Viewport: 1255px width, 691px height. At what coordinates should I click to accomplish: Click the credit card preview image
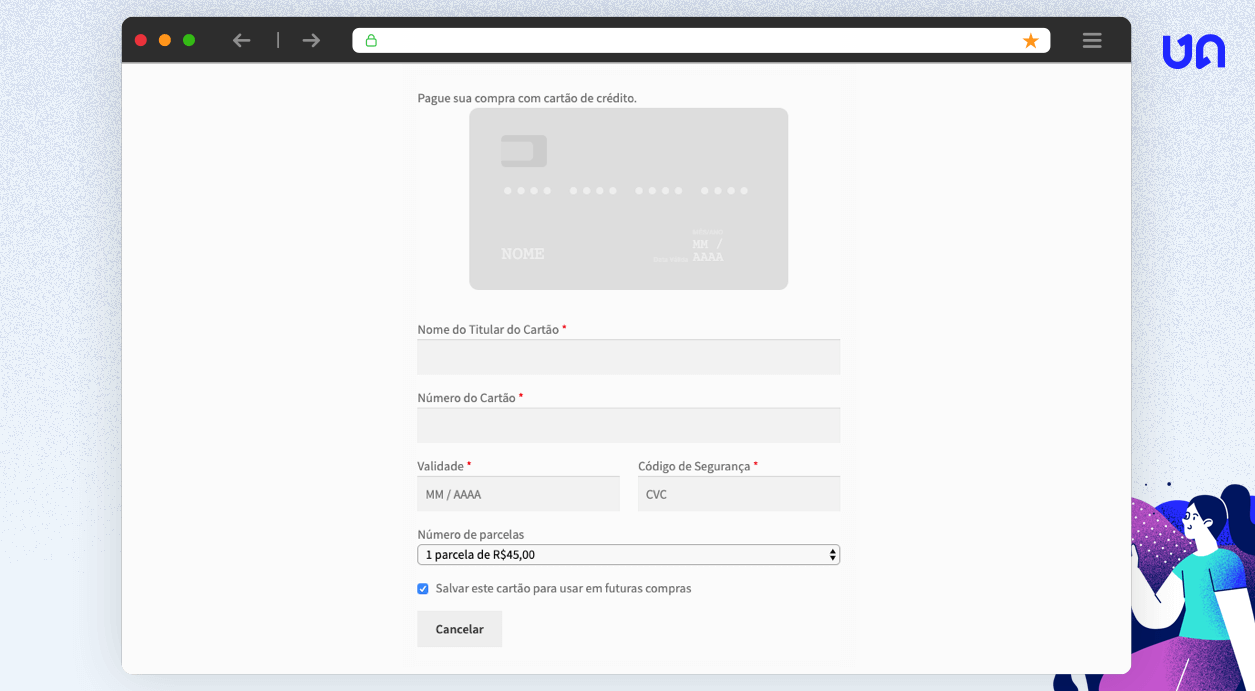tap(628, 199)
